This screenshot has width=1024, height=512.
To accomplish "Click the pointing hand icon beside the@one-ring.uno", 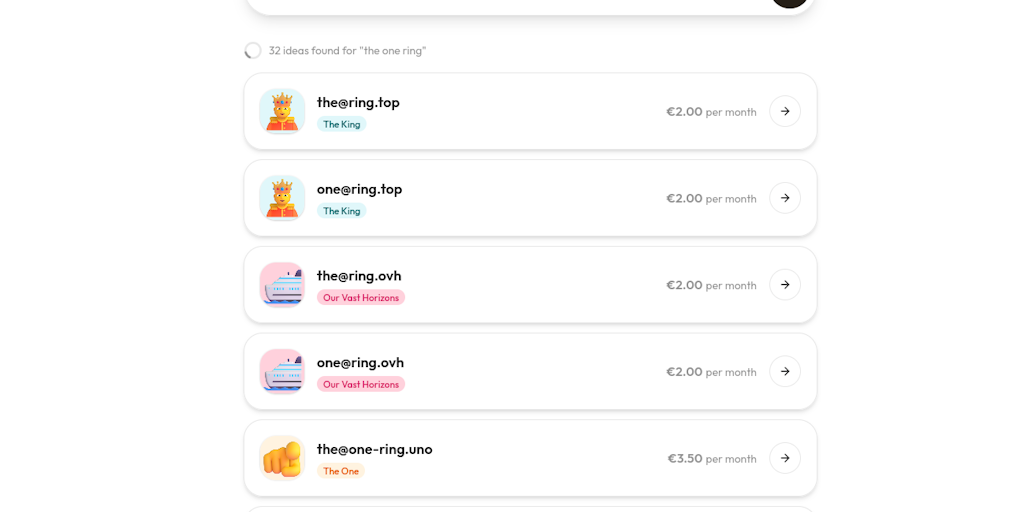I will (282, 458).
